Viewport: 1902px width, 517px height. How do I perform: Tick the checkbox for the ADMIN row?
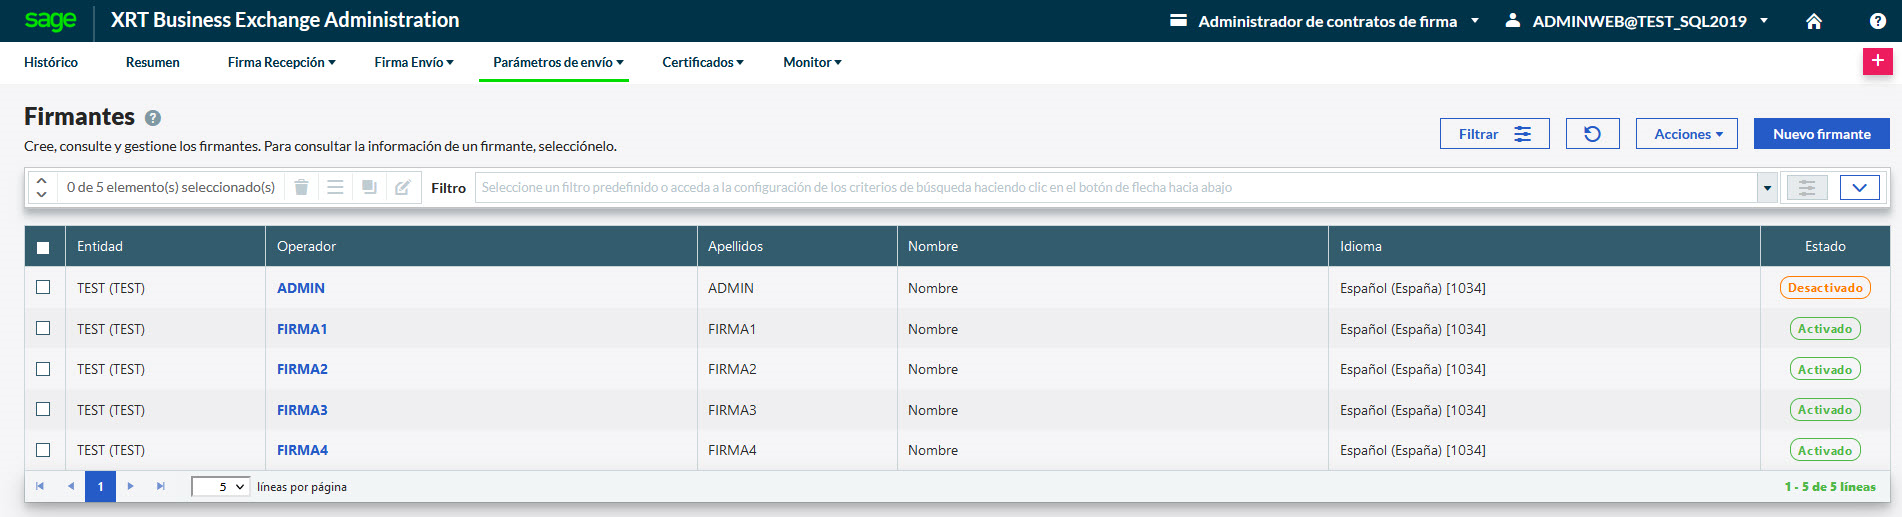pyautogui.click(x=43, y=287)
